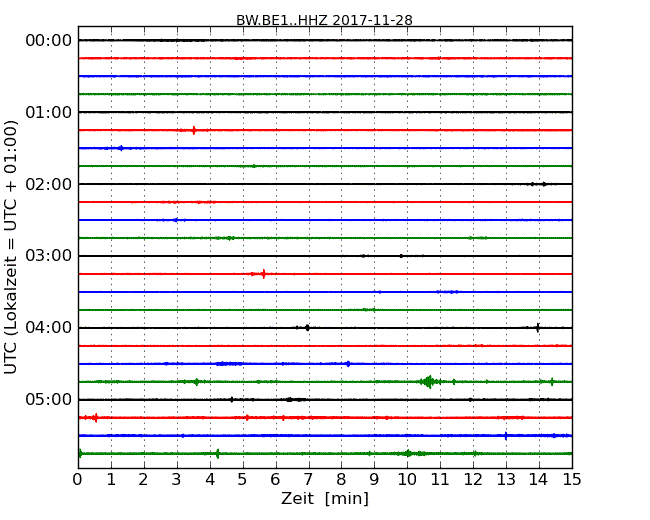The width and height of the screenshot is (650, 520).
Task: Pick the '6' minute tick label
Action: [x=275, y=480]
